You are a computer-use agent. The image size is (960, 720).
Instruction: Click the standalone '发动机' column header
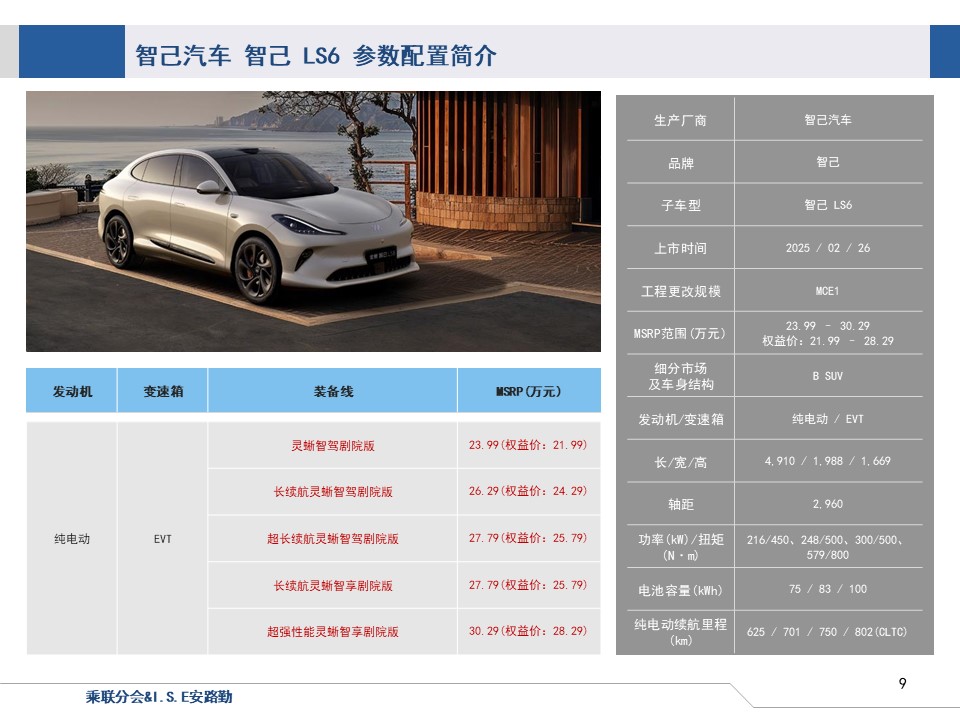pyautogui.click(x=72, y=391)
